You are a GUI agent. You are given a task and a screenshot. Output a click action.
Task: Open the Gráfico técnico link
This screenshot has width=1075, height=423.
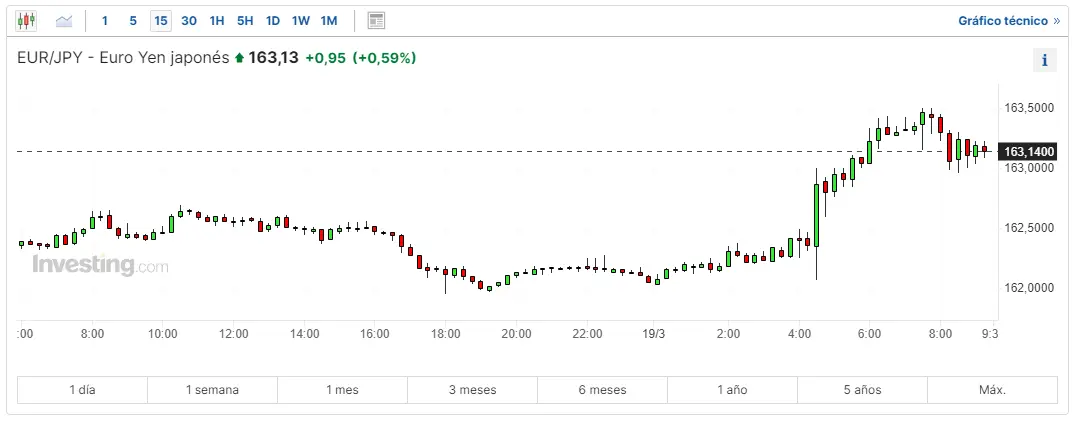(x=1009, y=21)
